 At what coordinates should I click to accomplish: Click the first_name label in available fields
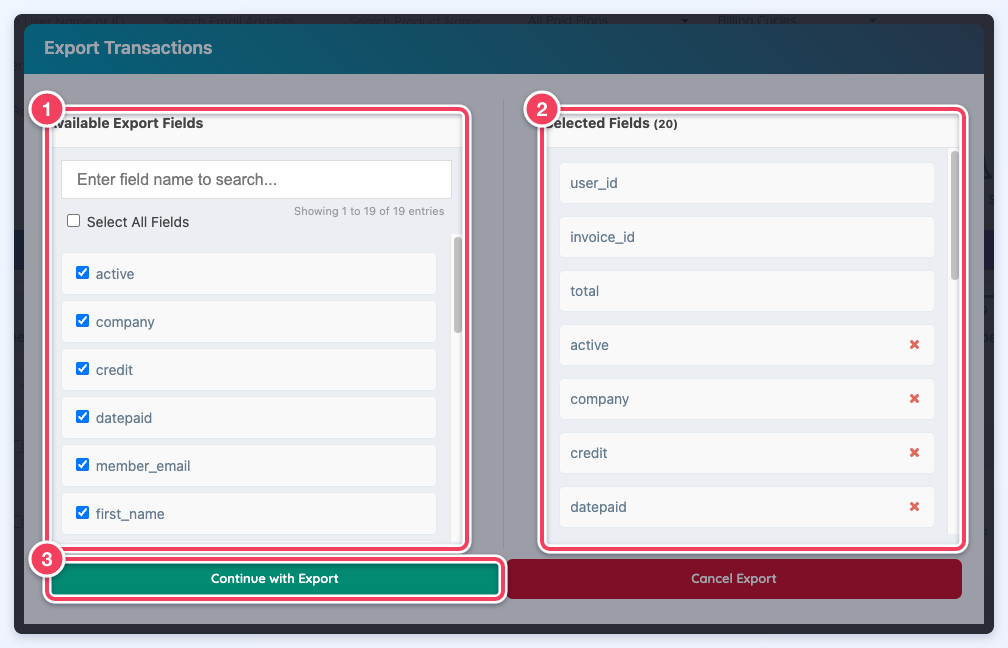click(x=130, y=514)
